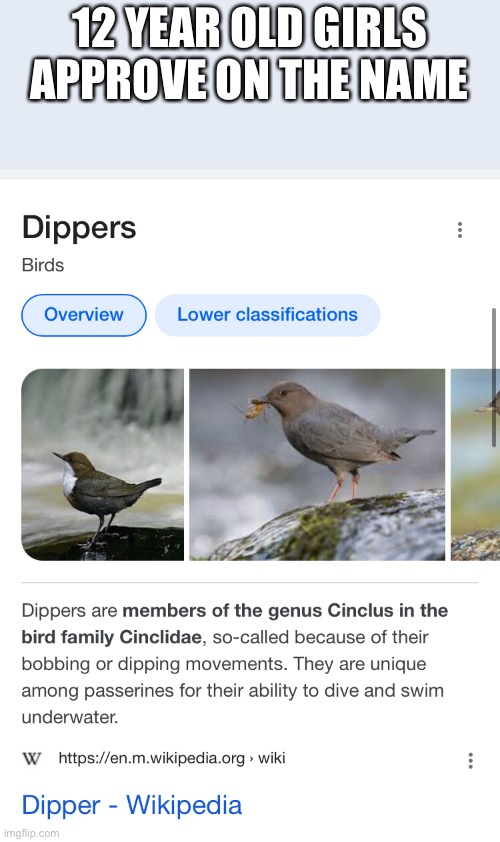View the dipper holding an insect photo
The height and width of the screenshot is (842, 500).
tap(317, 464)
